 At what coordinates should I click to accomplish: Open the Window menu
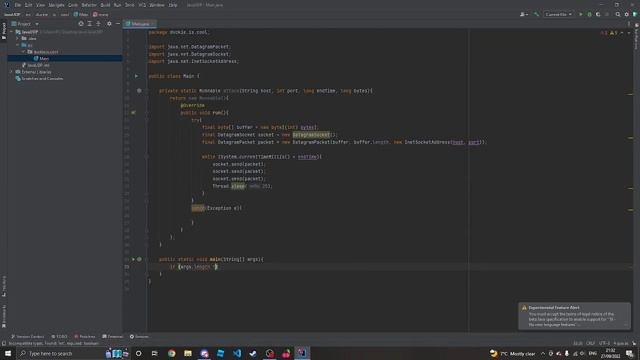156,5
